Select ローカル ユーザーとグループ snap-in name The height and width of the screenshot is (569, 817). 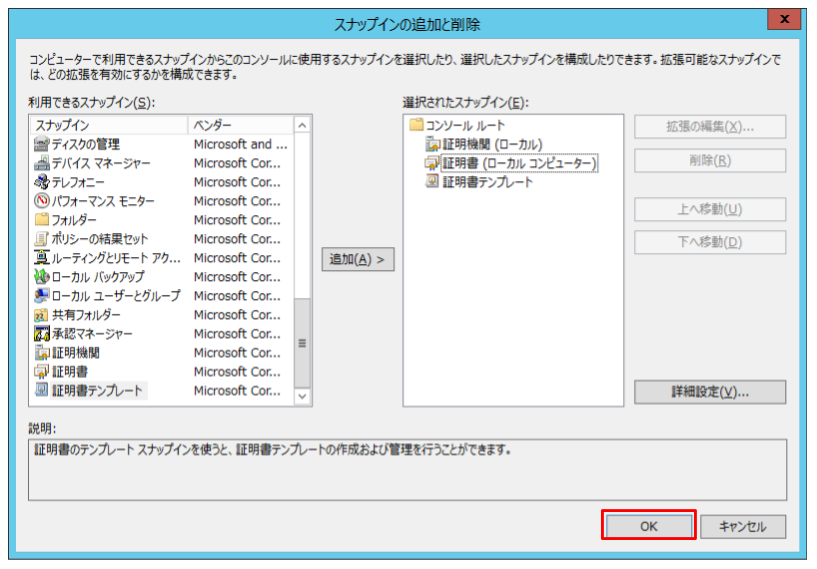pos(116,295)
